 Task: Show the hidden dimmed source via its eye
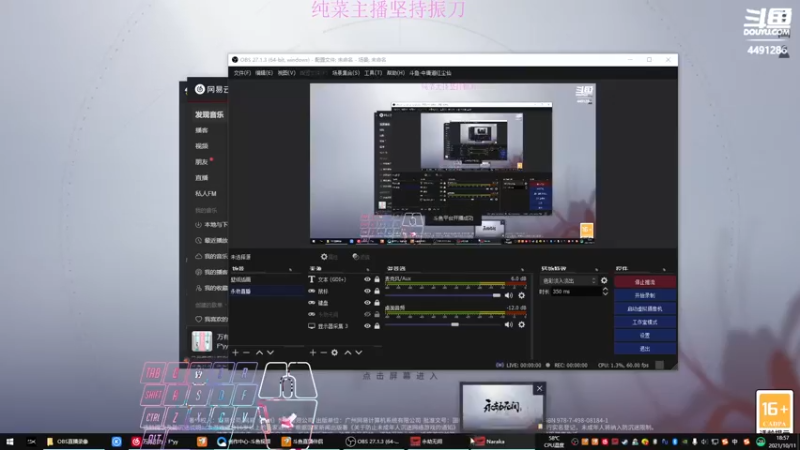point(367,314)
